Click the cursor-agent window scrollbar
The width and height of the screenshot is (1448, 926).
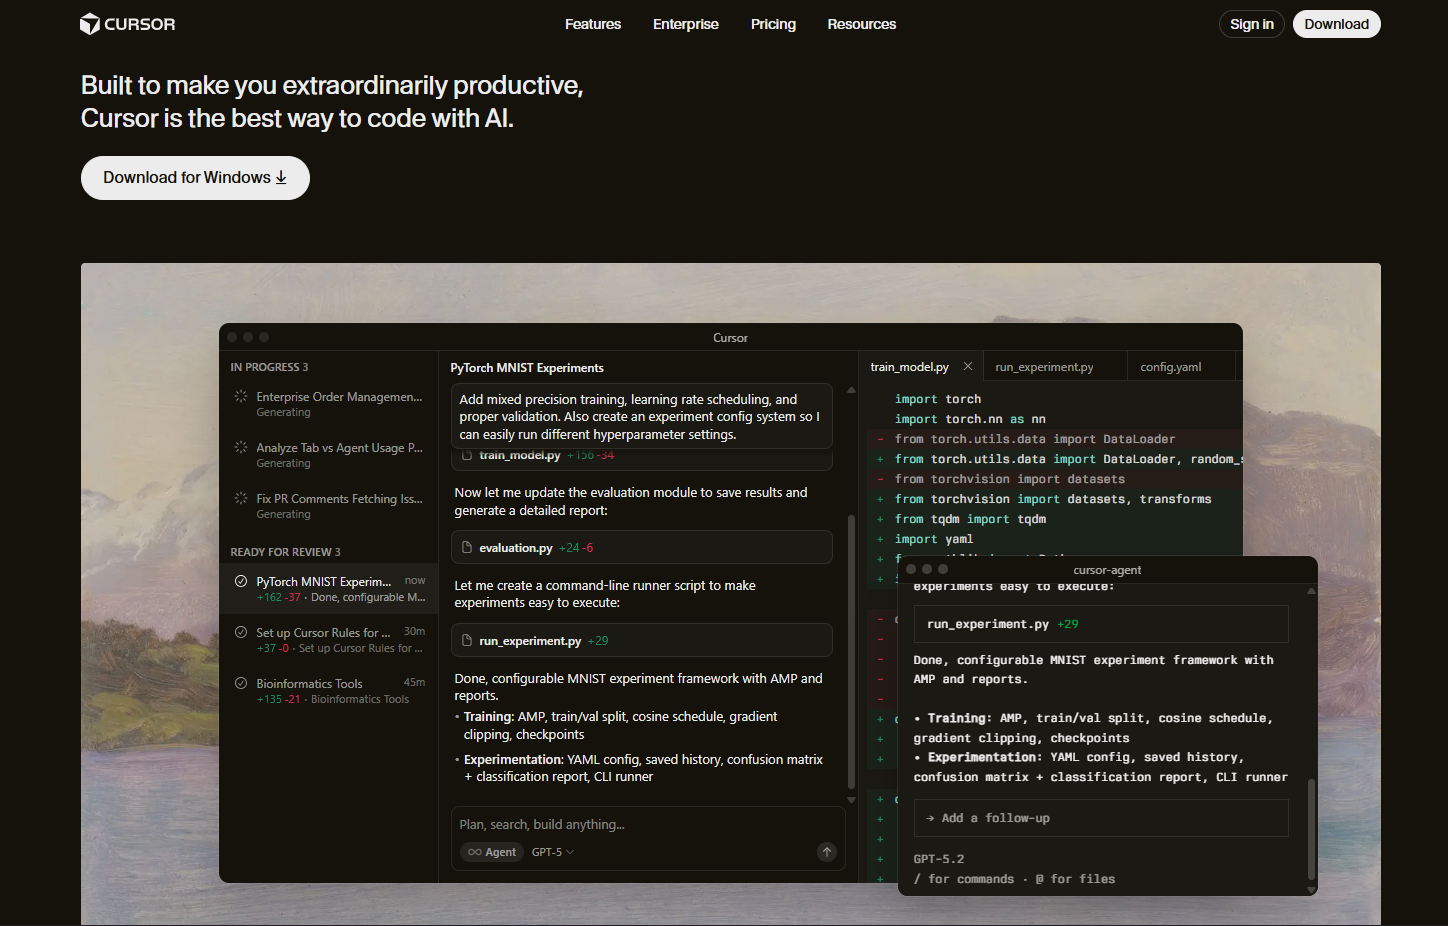[x=1311, y=830]
